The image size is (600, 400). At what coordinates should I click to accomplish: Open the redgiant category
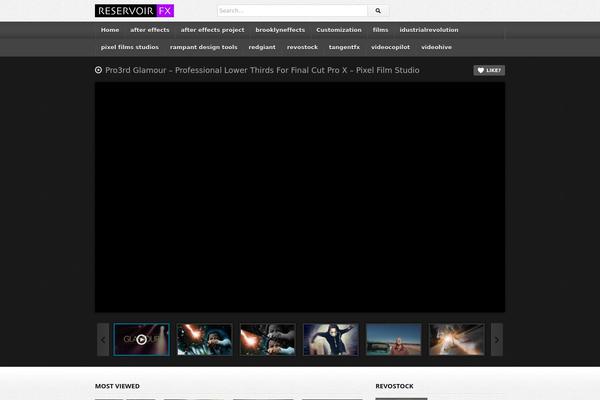click(x=262, y=47)
